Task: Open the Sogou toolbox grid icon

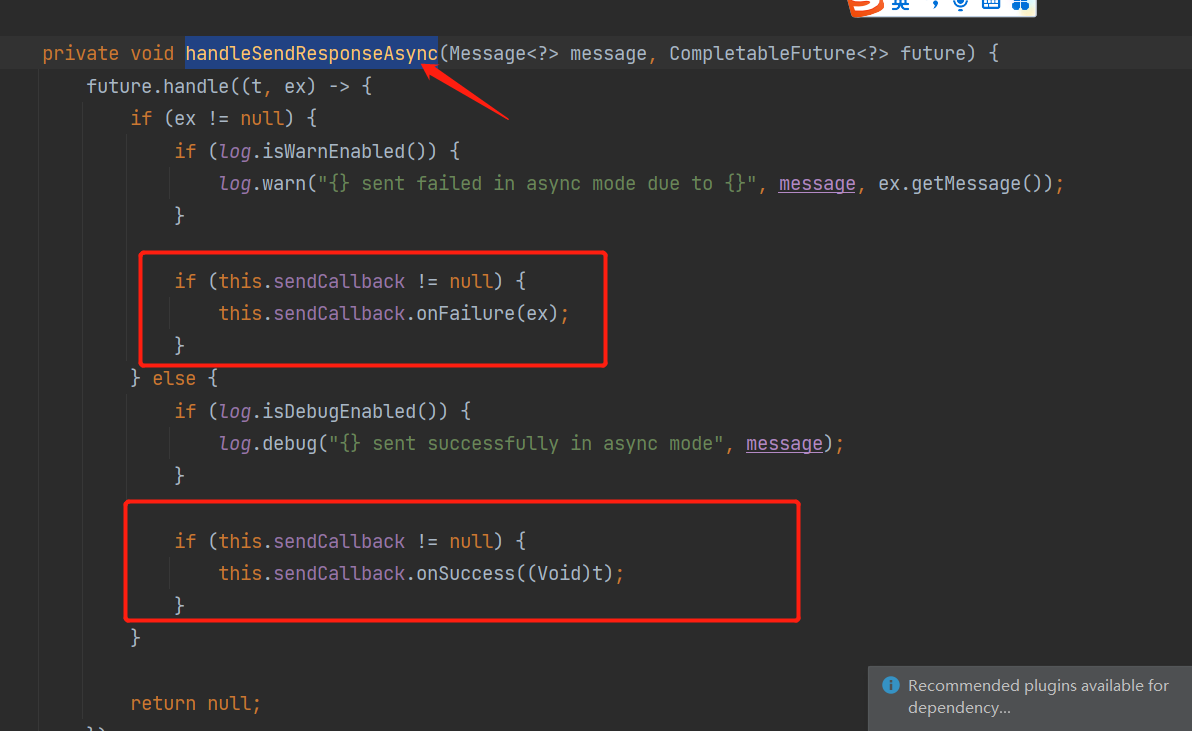Action: coord(1020,7)
